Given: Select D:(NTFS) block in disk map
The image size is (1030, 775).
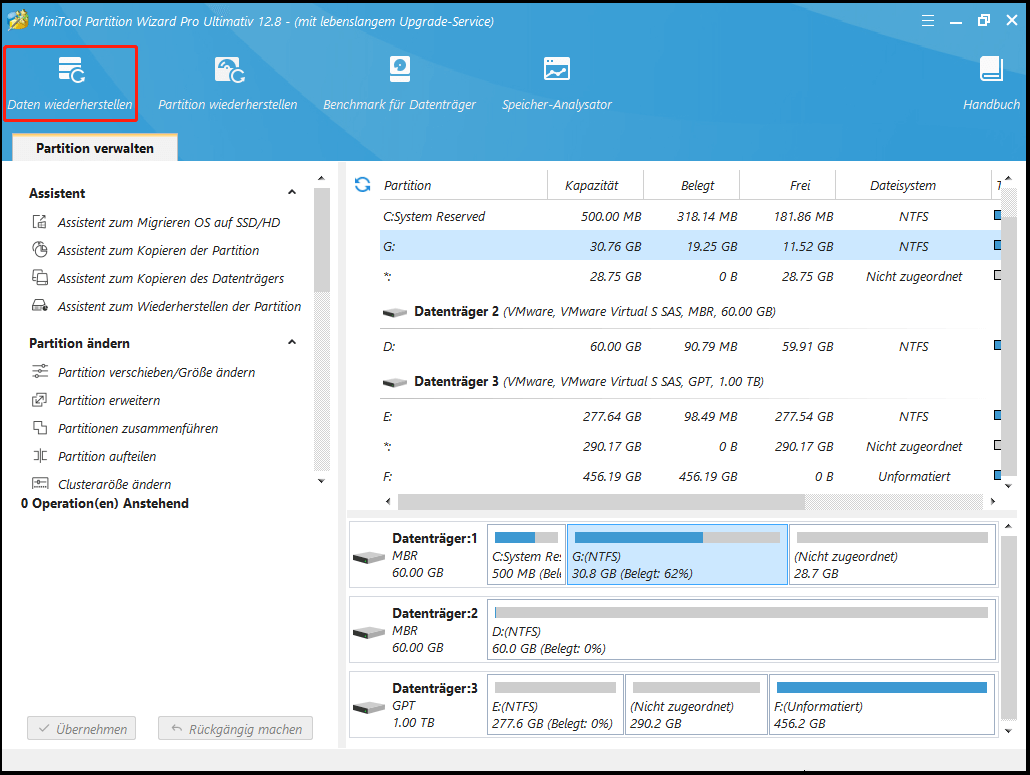Looking at the screenshot, I should coord(742,630).
